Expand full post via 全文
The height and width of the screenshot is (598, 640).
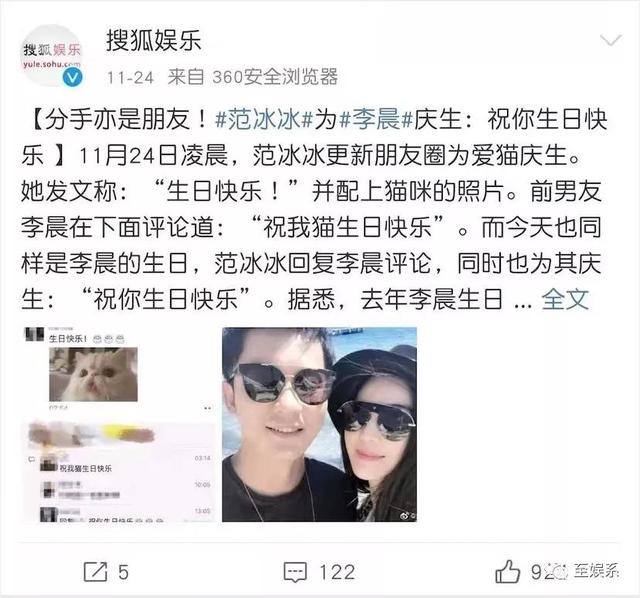pos(565,299)
